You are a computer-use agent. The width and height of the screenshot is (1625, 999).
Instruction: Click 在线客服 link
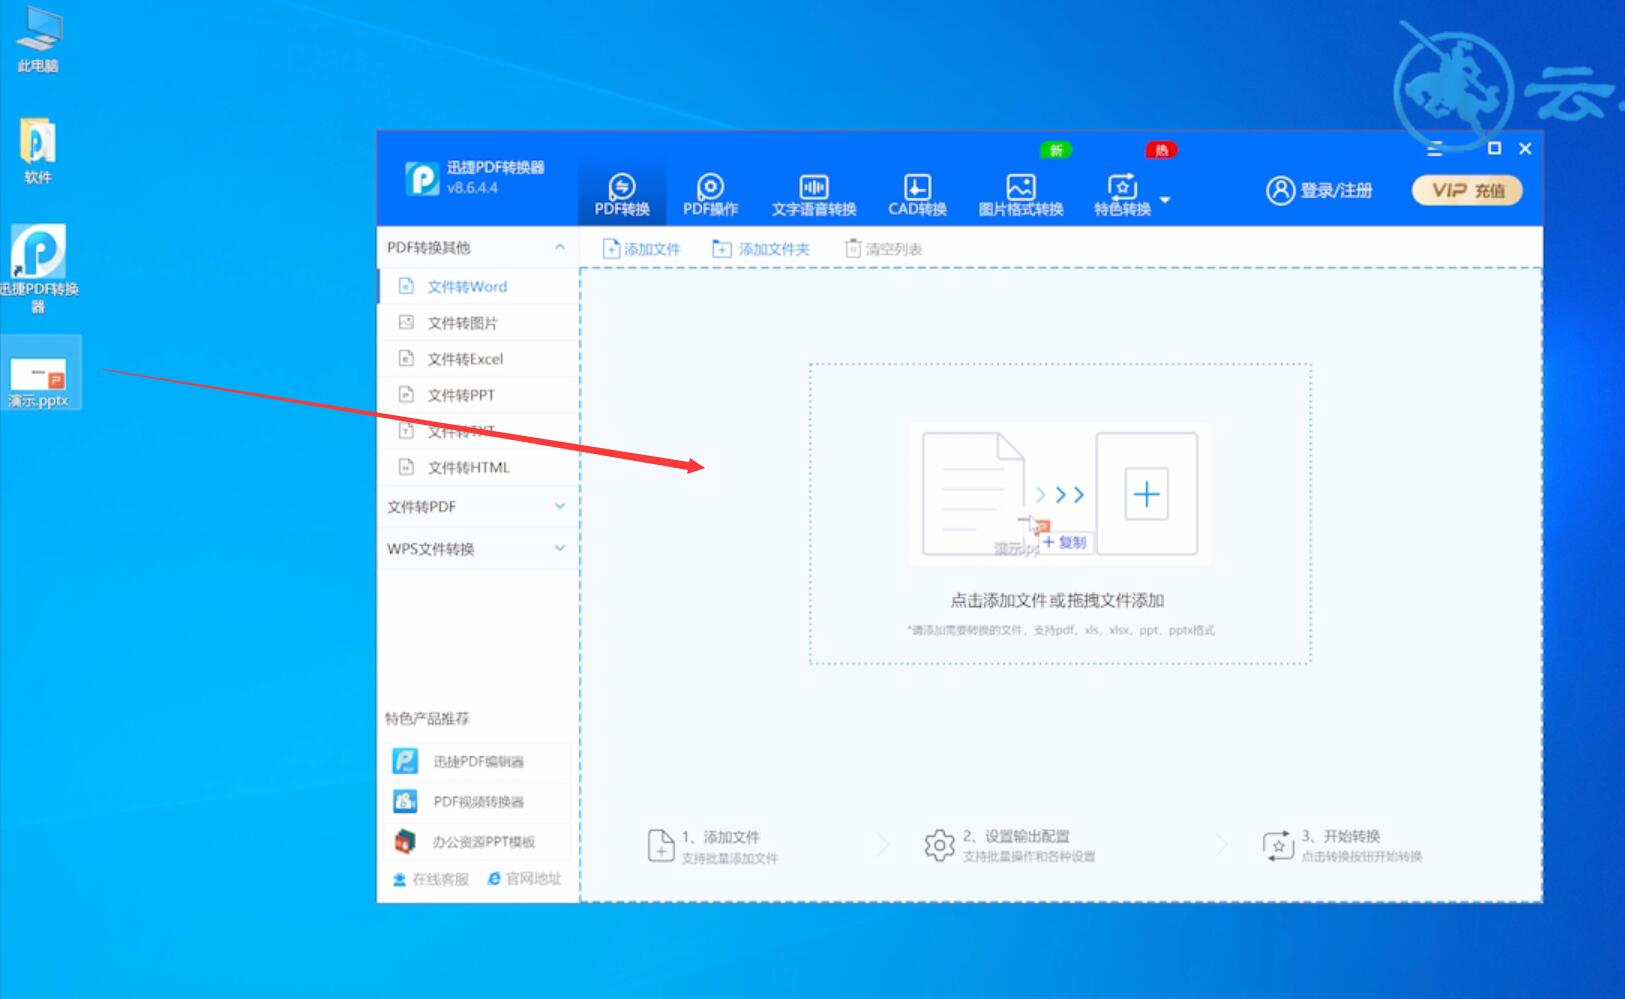pyautogui.click(x=431, y=879)
